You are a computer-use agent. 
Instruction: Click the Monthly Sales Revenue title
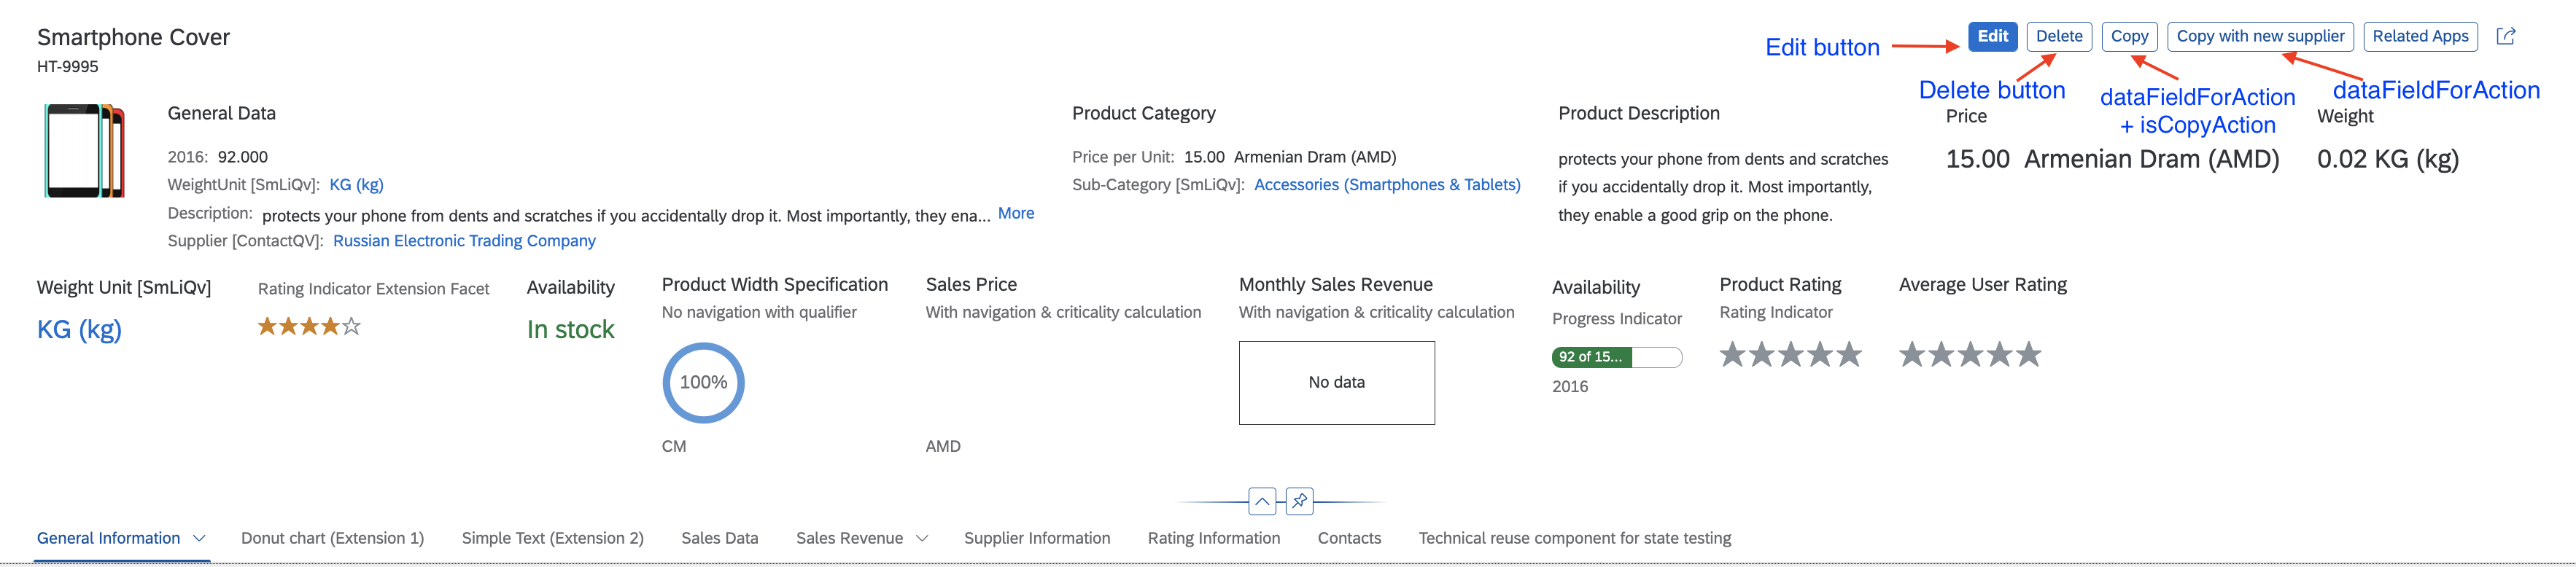1335,285
